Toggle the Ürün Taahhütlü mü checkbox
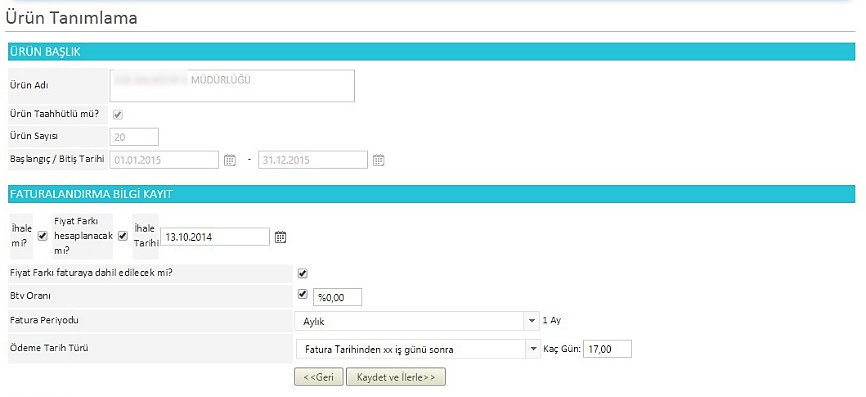Screen dimensions: 866x397 pyautogui.click(x=117, y=115)
